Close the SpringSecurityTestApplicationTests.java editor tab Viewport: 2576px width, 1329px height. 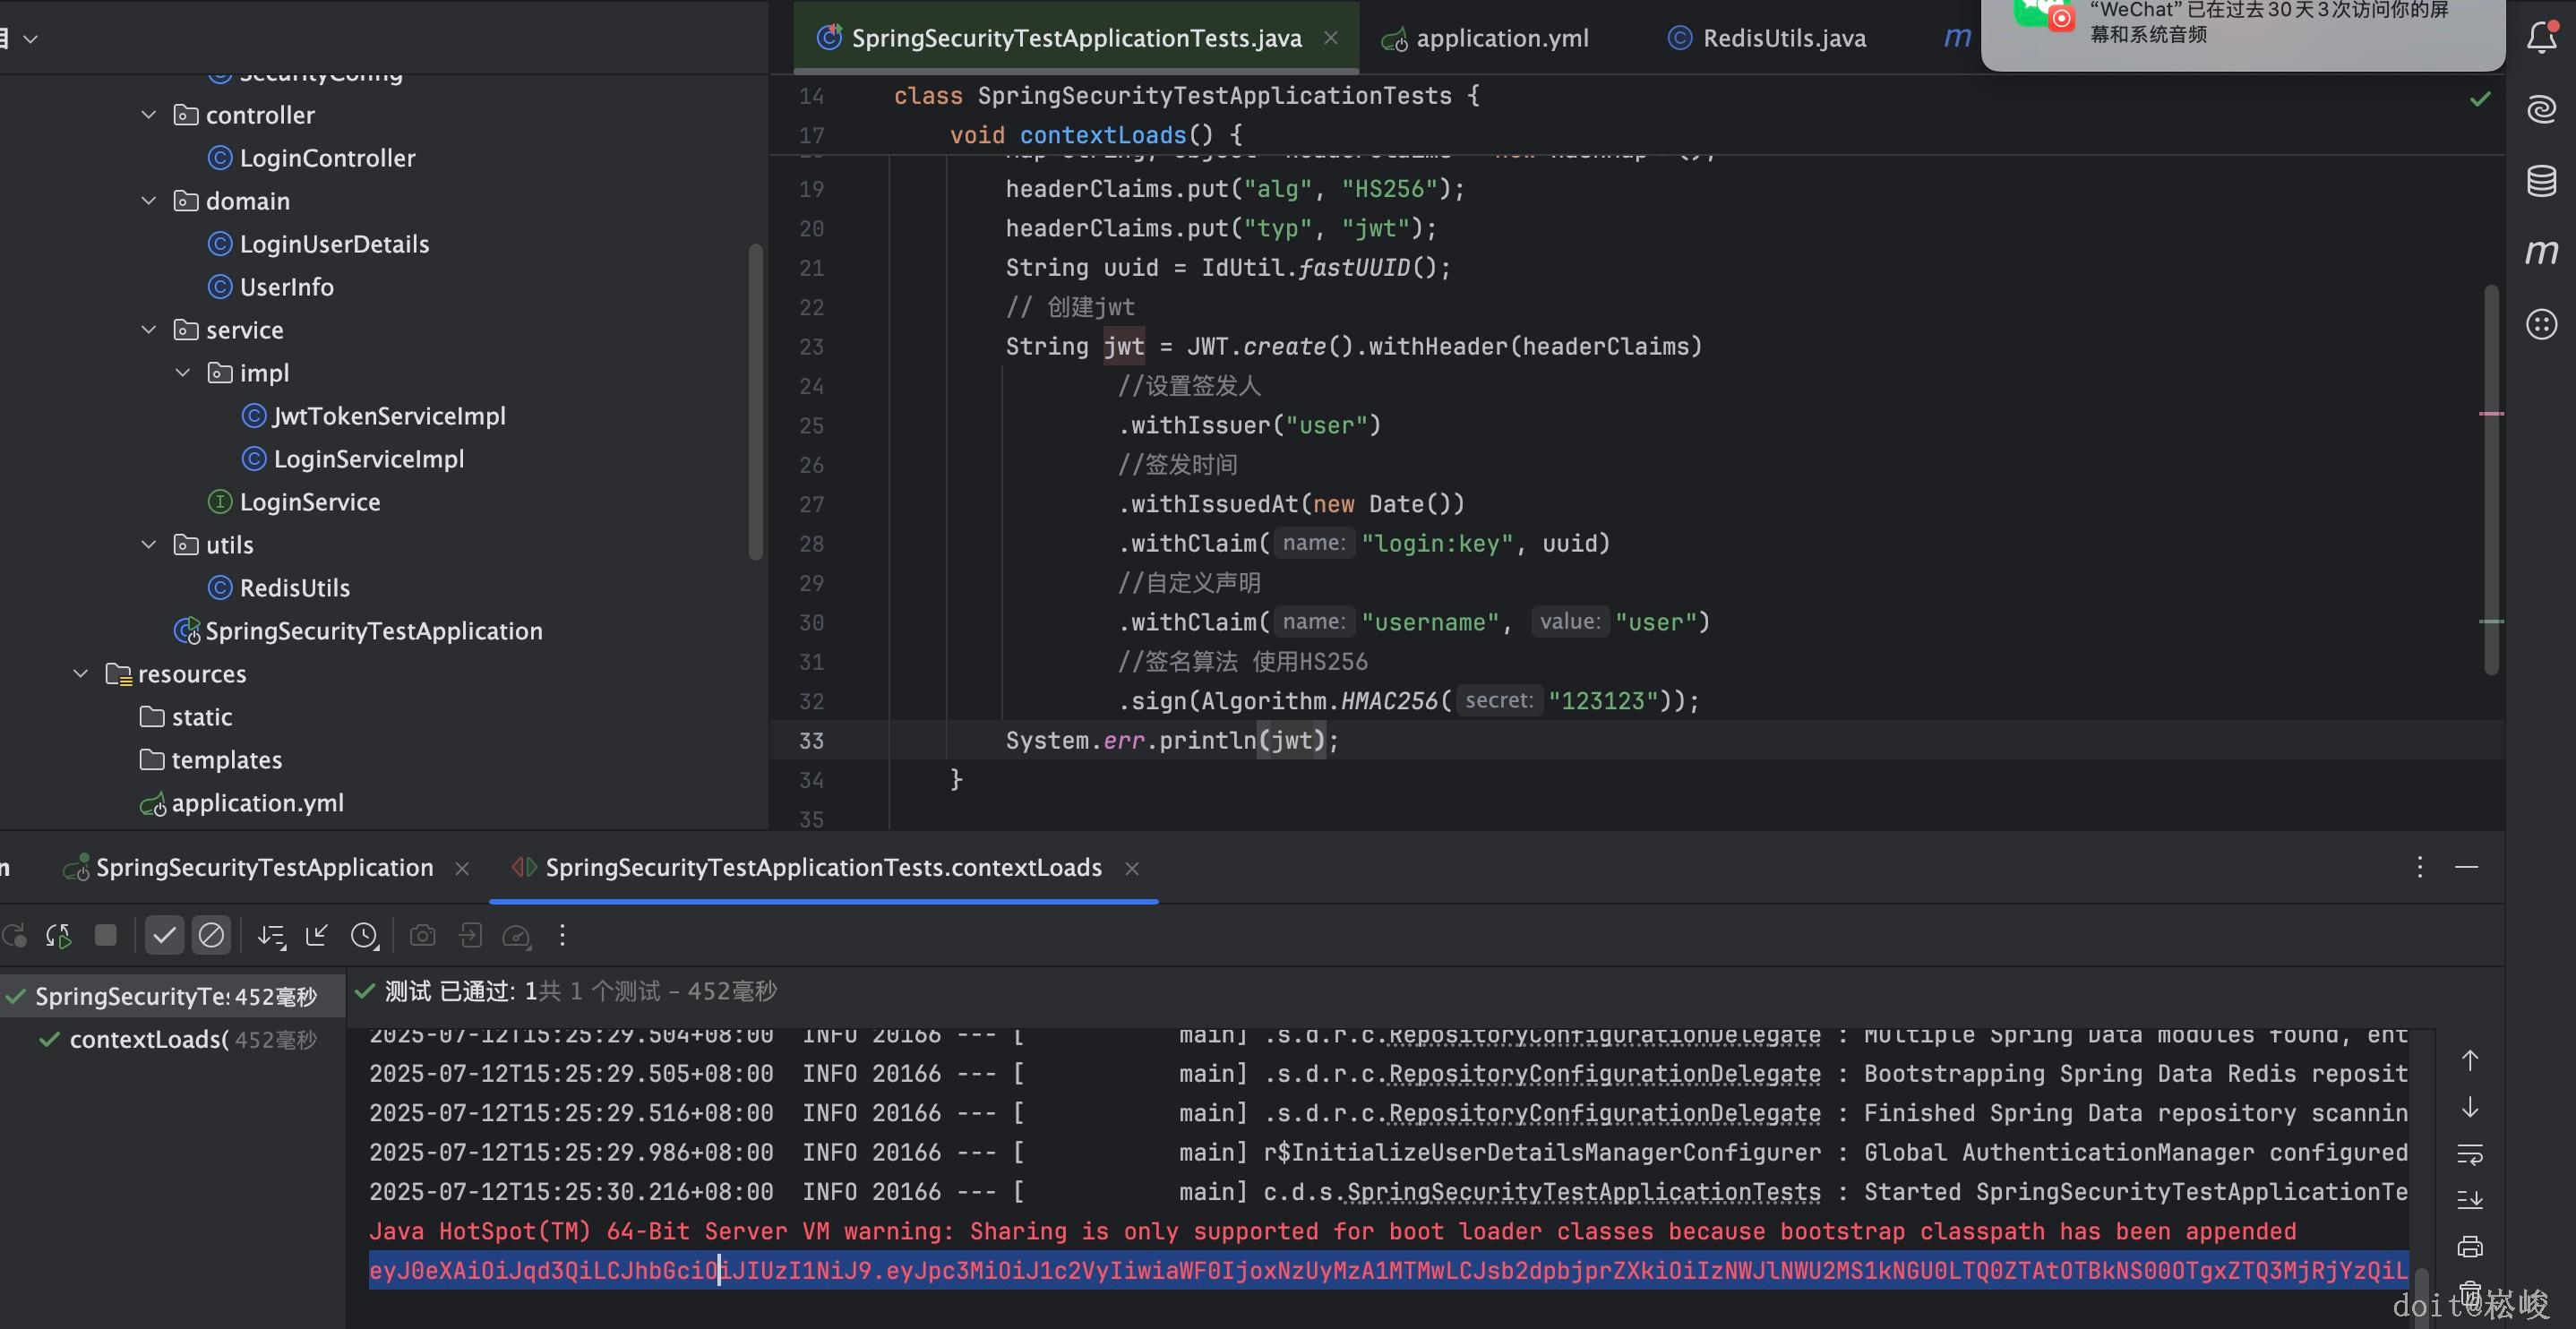coord(1331,38)
